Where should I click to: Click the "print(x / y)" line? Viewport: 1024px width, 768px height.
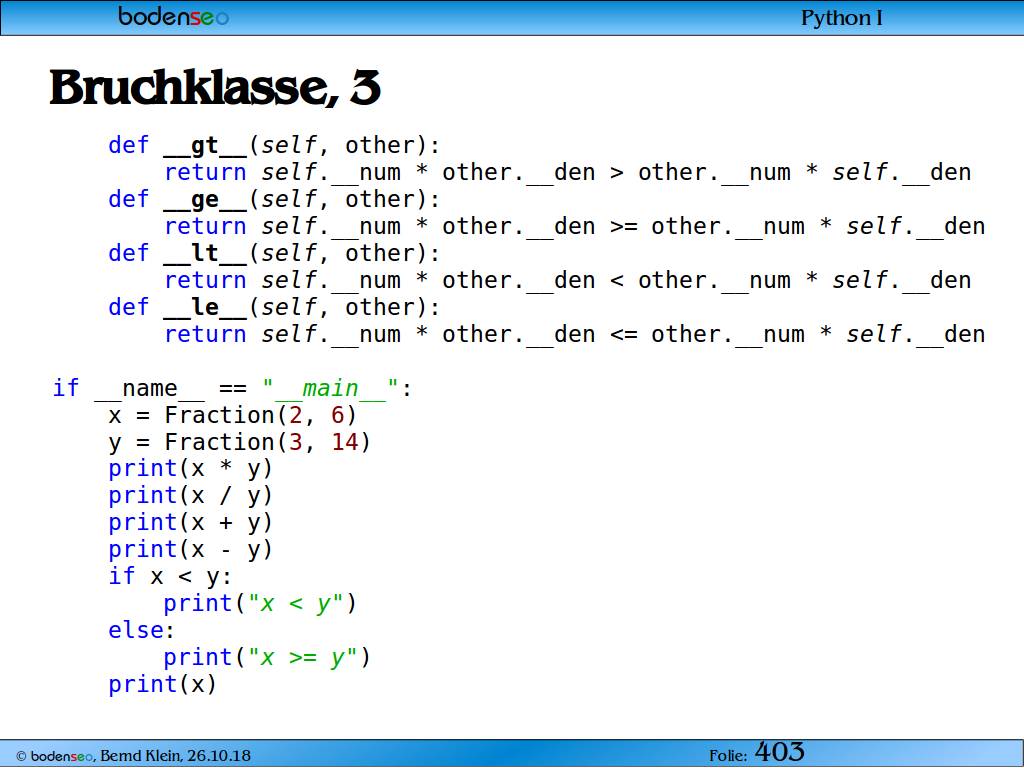tap(190, 496)
